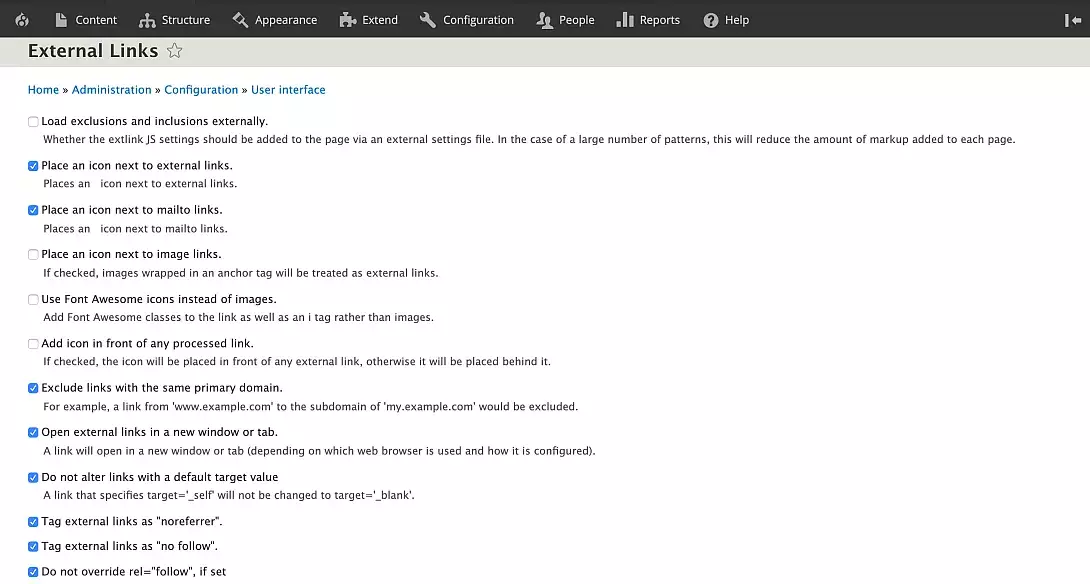1090x584 pixels.
Task: Disable Open external links in a new window
Action: tap(32, 432)
